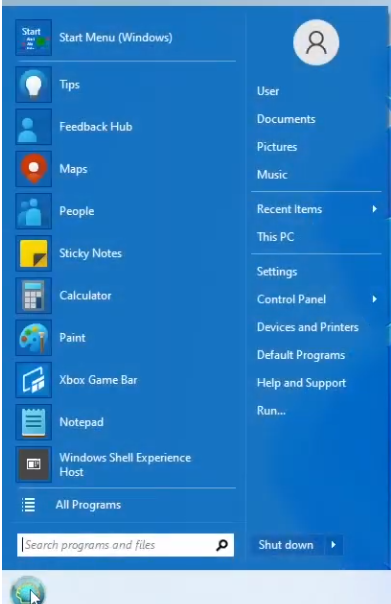The width and height of the screenshot is (391, 604).
Task: Click the Search programs and files field
Action: tap(126, 545)
